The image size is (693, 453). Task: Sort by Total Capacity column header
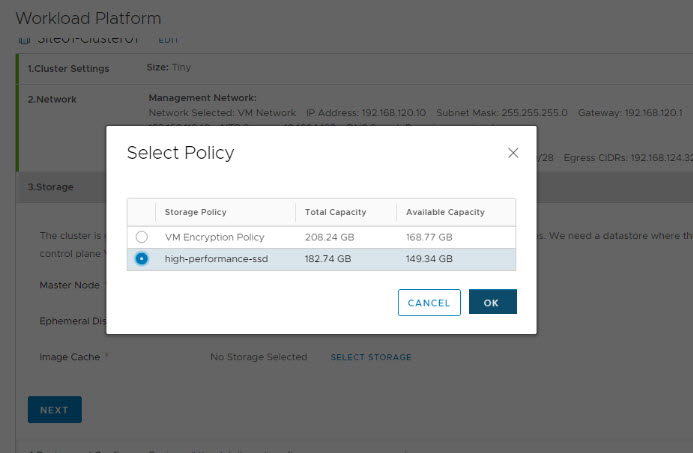[336, 212]
